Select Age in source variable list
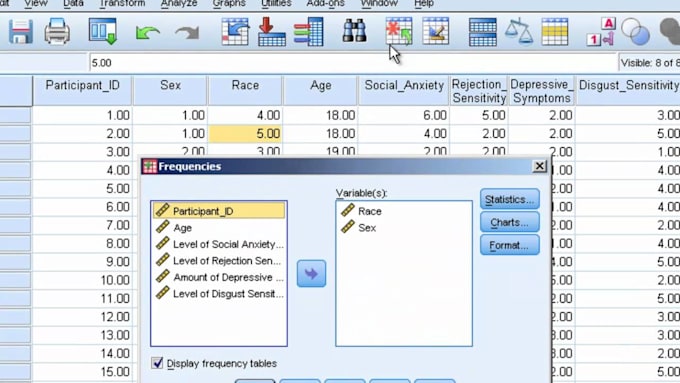 (x=219, y=228)
